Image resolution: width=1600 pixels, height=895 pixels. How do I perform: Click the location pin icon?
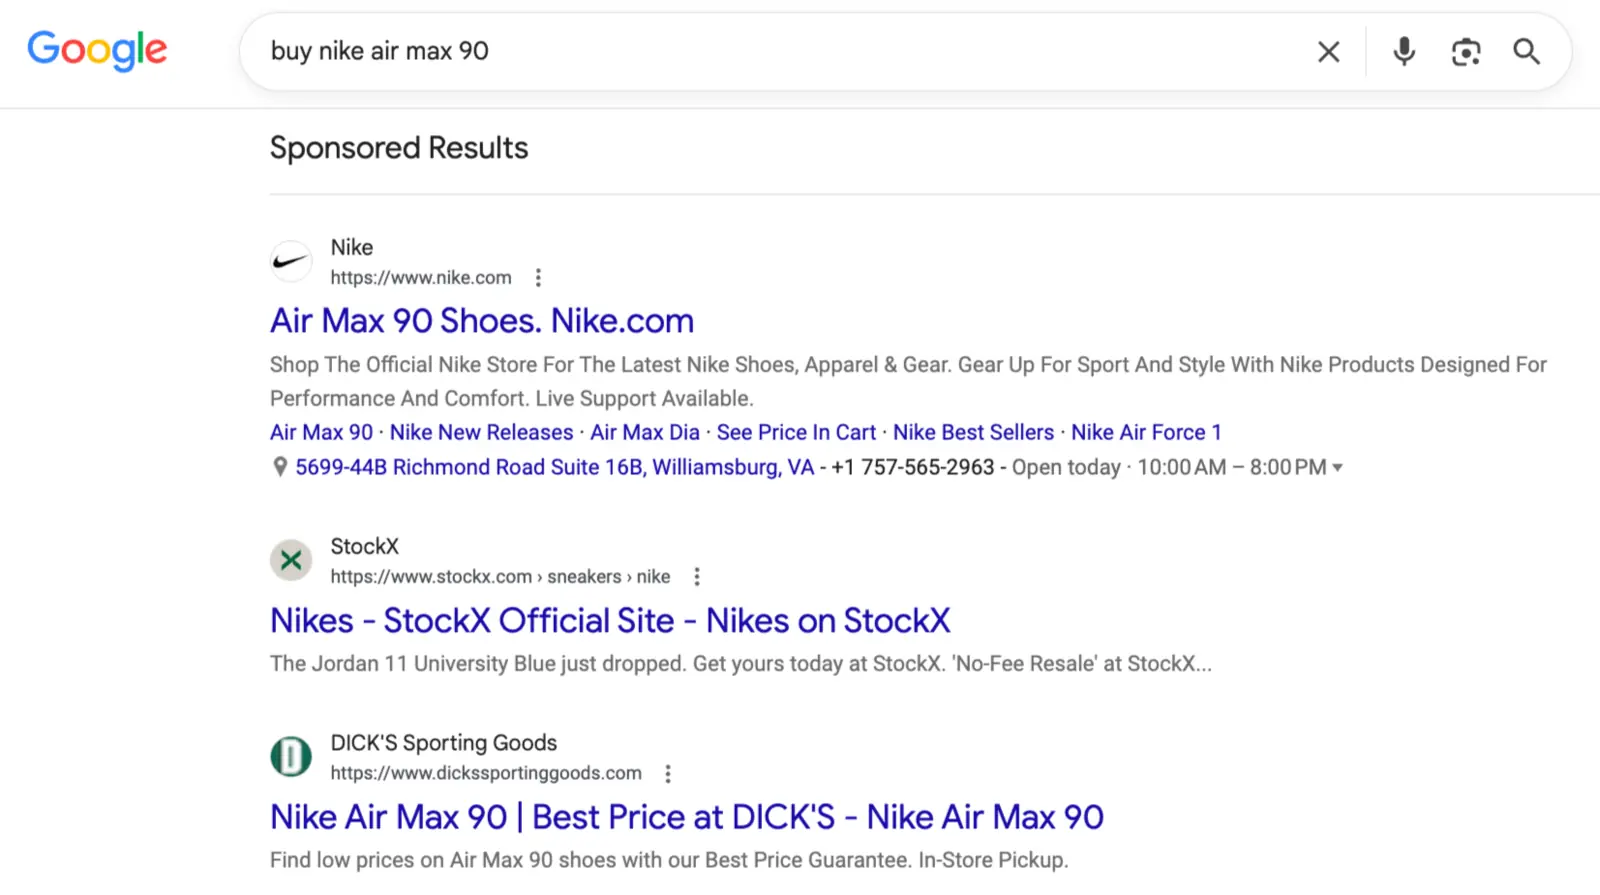click(280, 467)
